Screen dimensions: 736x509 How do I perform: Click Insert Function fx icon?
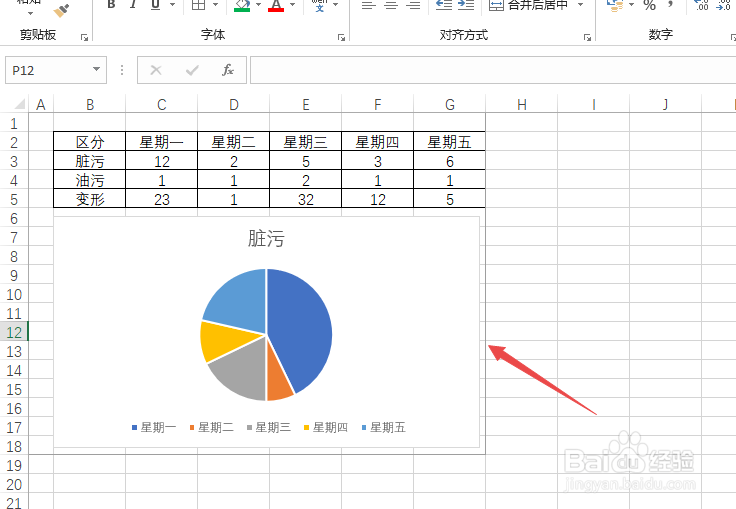coord(228,70)
